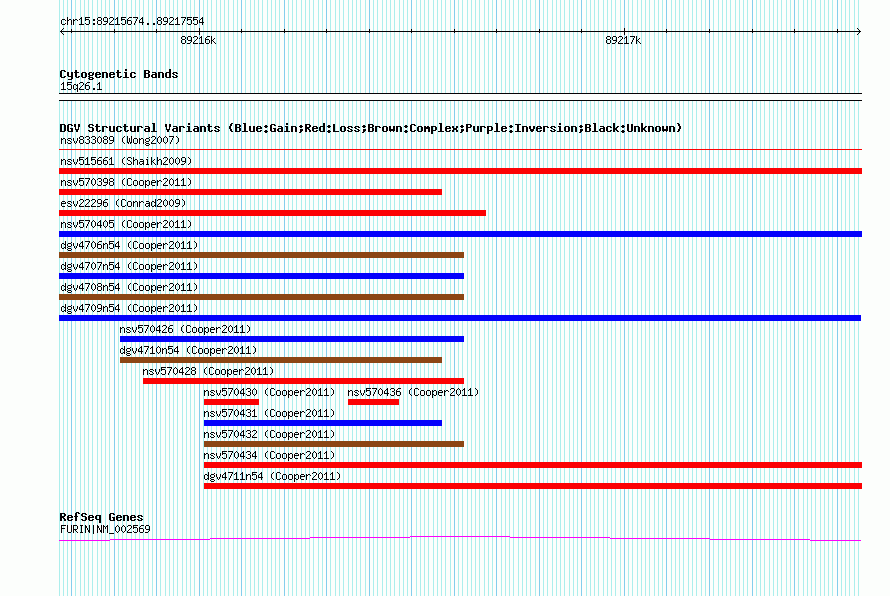Click the thin red nsv833089 variant line
The height and width of the screenshot is (596, 890).
(x=460, y=149)
